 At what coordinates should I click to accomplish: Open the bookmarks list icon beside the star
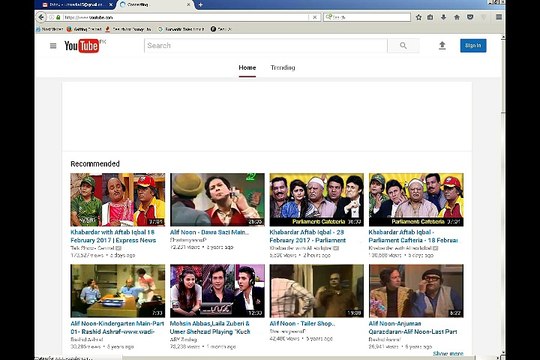point(430,17)
